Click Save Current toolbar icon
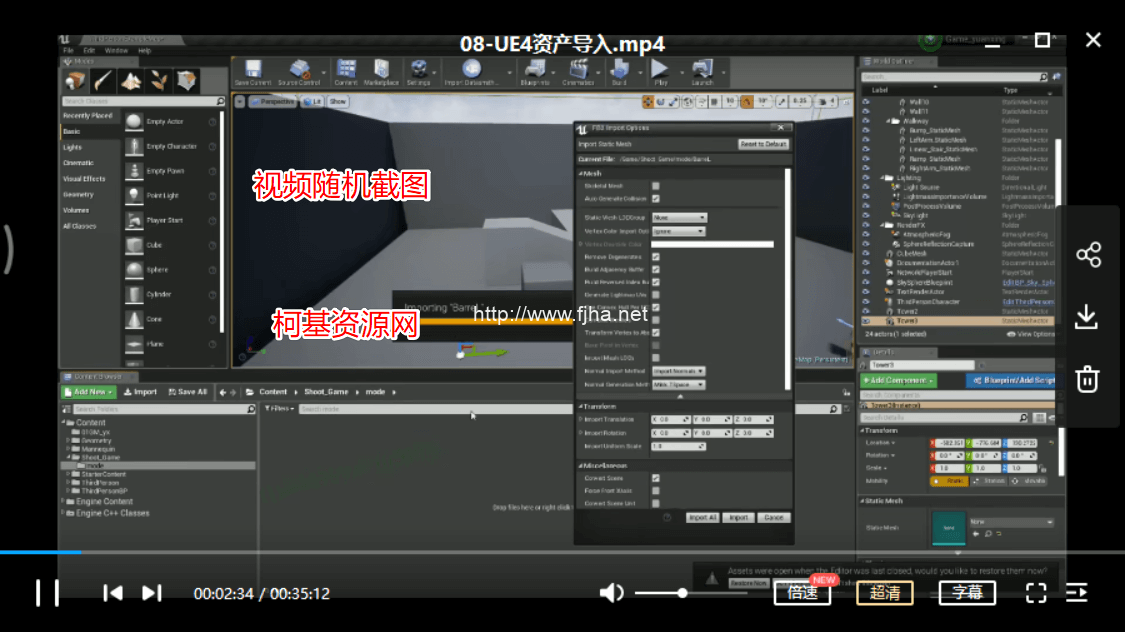Viewport: 1125px width, 632px height. pos(253,72)
